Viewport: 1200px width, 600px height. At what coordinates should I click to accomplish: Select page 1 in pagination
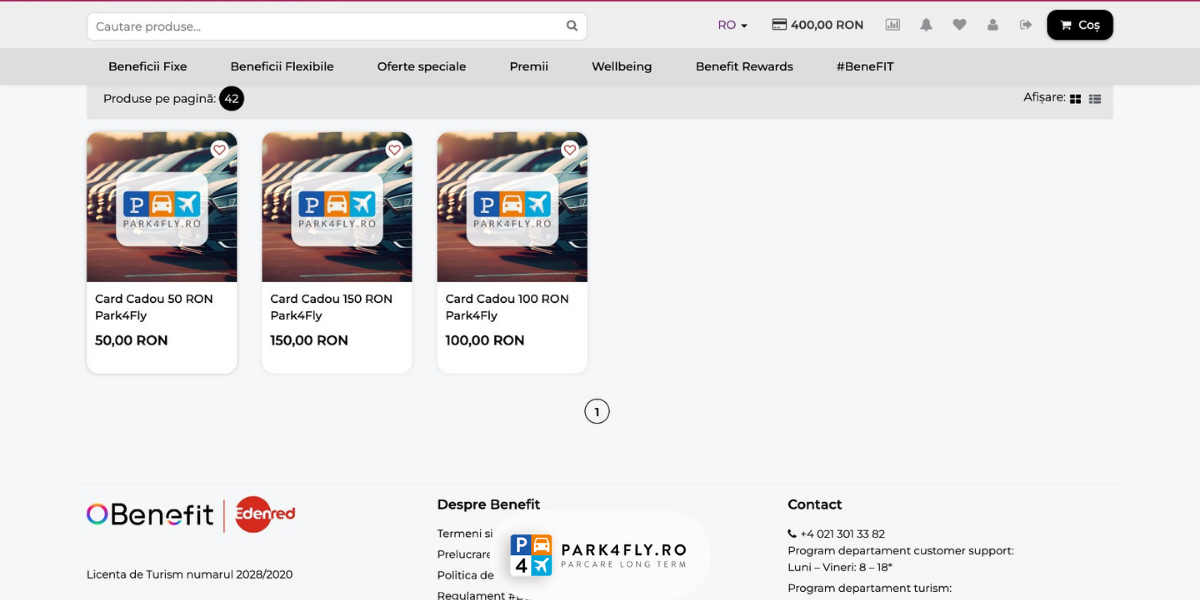(x=597, y=412)
